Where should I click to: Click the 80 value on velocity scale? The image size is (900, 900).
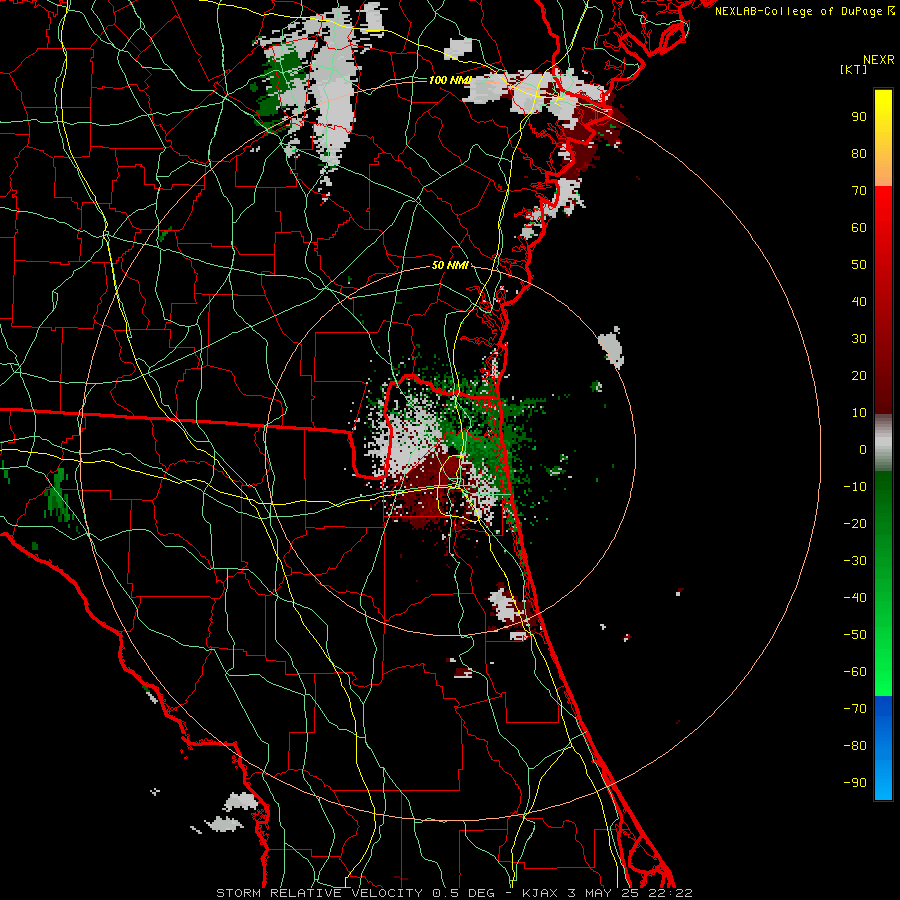pos(859,154)
